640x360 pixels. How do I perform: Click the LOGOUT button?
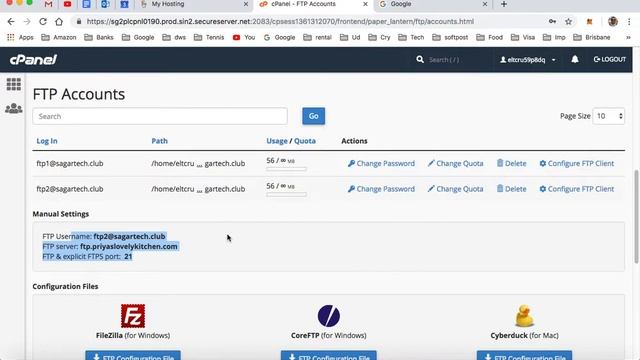tap(610, 60)
